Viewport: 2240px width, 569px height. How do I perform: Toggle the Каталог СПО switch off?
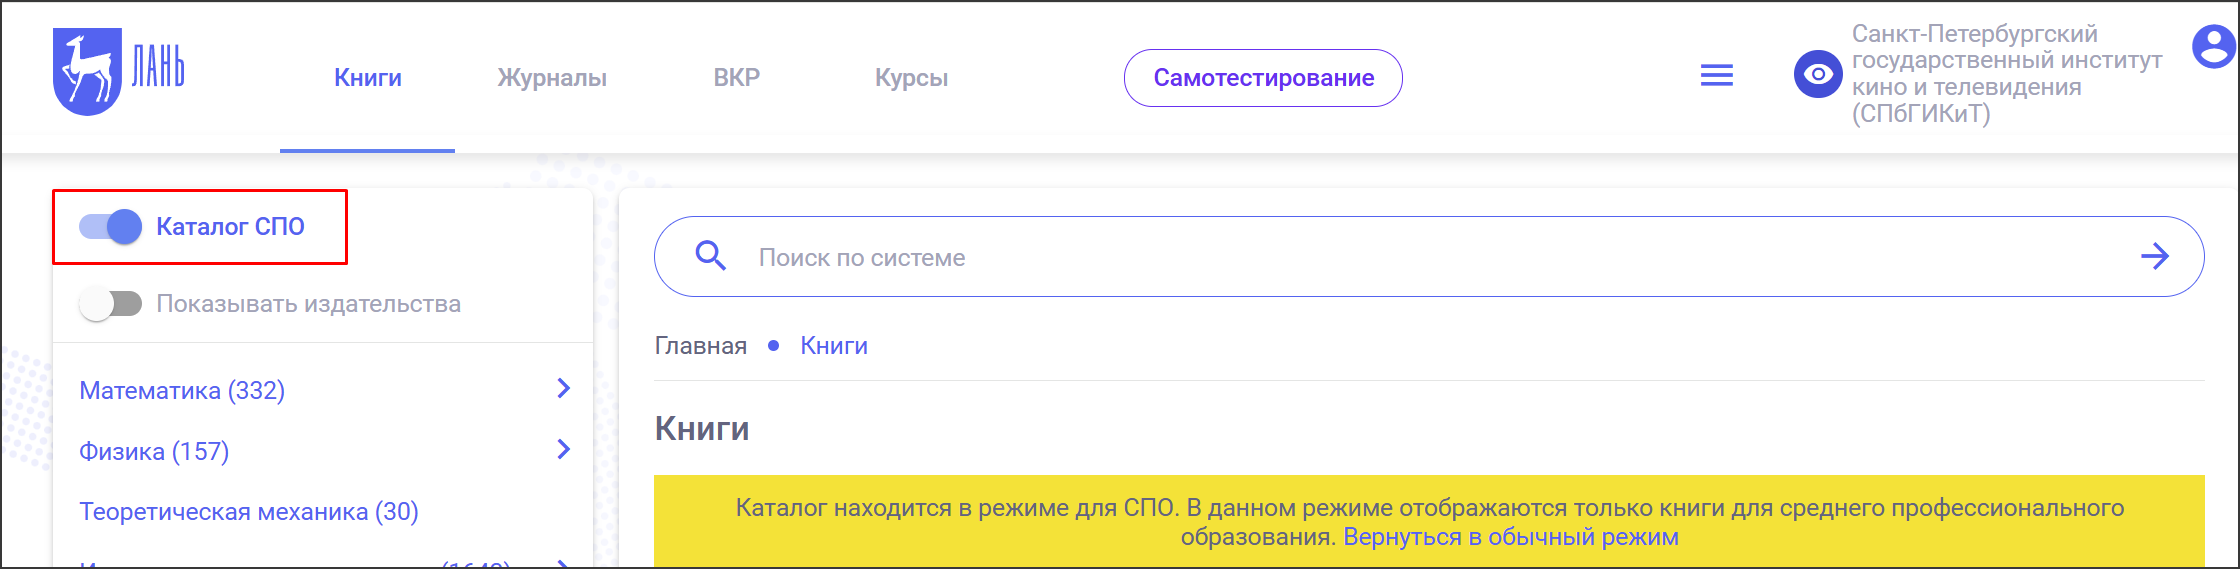tap(111, 227)
